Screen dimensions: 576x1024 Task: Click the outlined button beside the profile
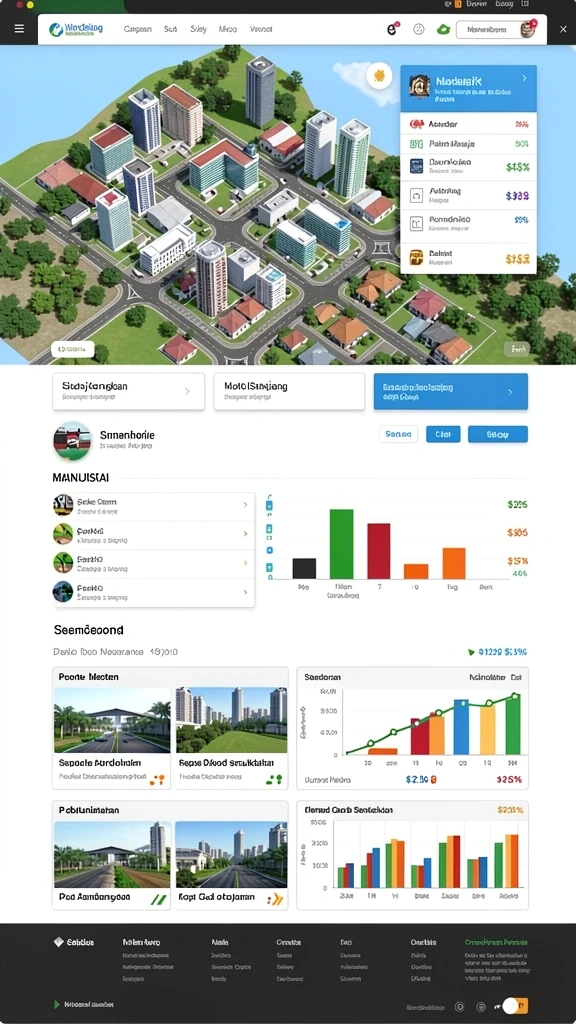point(398,434)
